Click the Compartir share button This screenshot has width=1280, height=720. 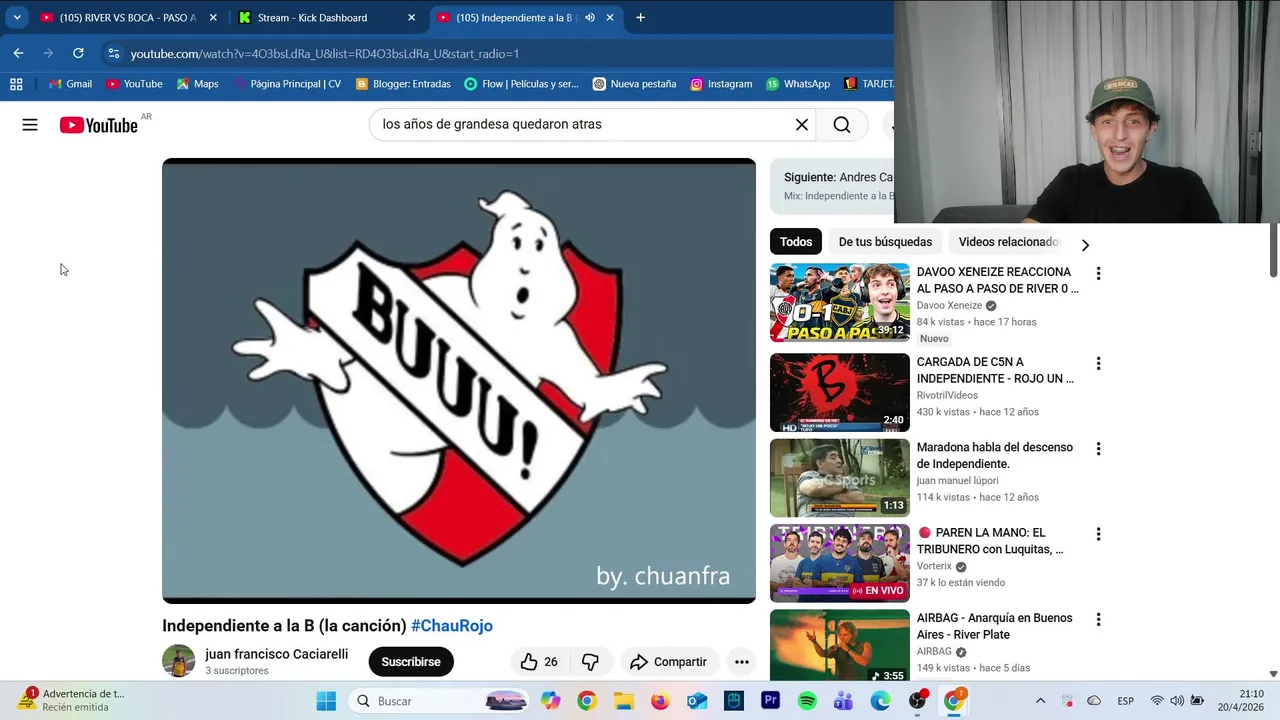click(668, 662)
